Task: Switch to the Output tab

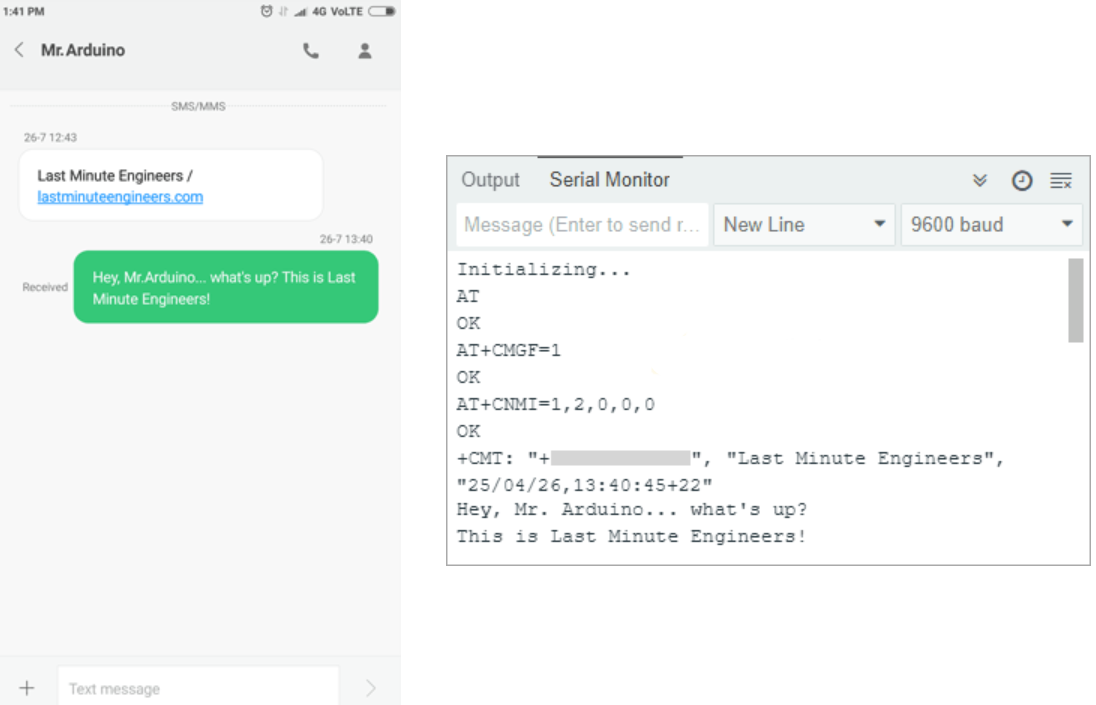Action: coord(490,180)
